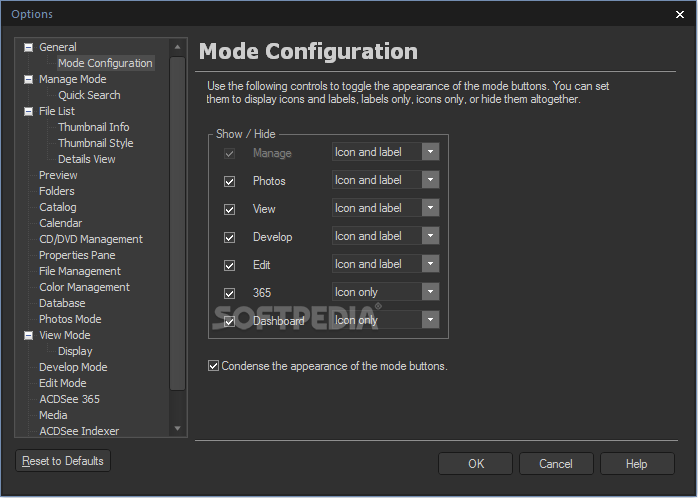Collapse the Manage Mode tree node
Image resolution: width=698 pixels, height=498 pixels.
click(x=28, y=79)
